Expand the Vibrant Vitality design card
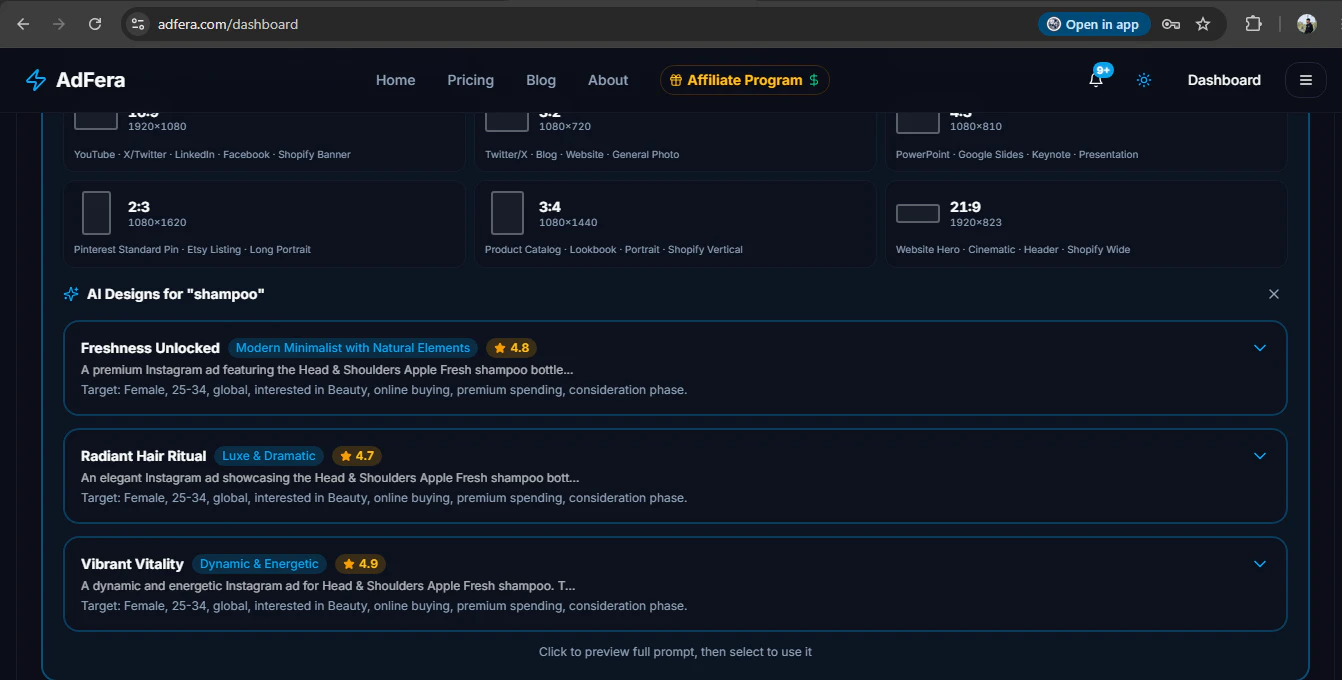Screen dimensions: 1342x680 click(x=1260, y=564)
